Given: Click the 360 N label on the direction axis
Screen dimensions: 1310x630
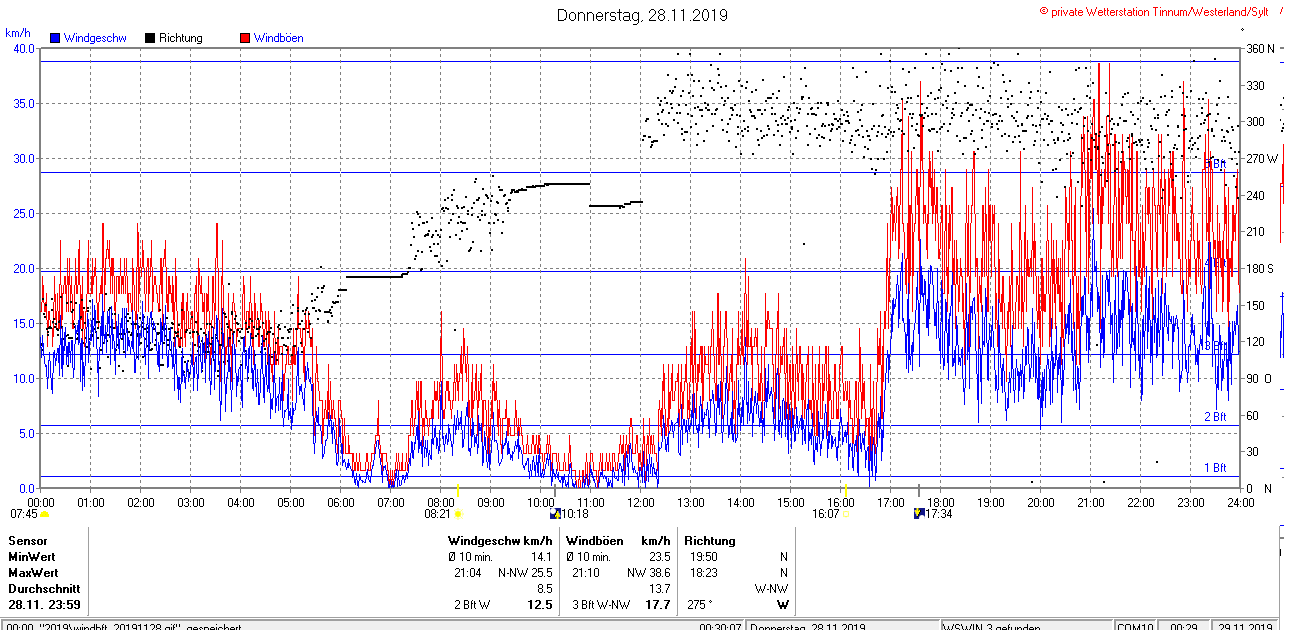Looking at the screenshot, I should click(x=1259, y=49).
